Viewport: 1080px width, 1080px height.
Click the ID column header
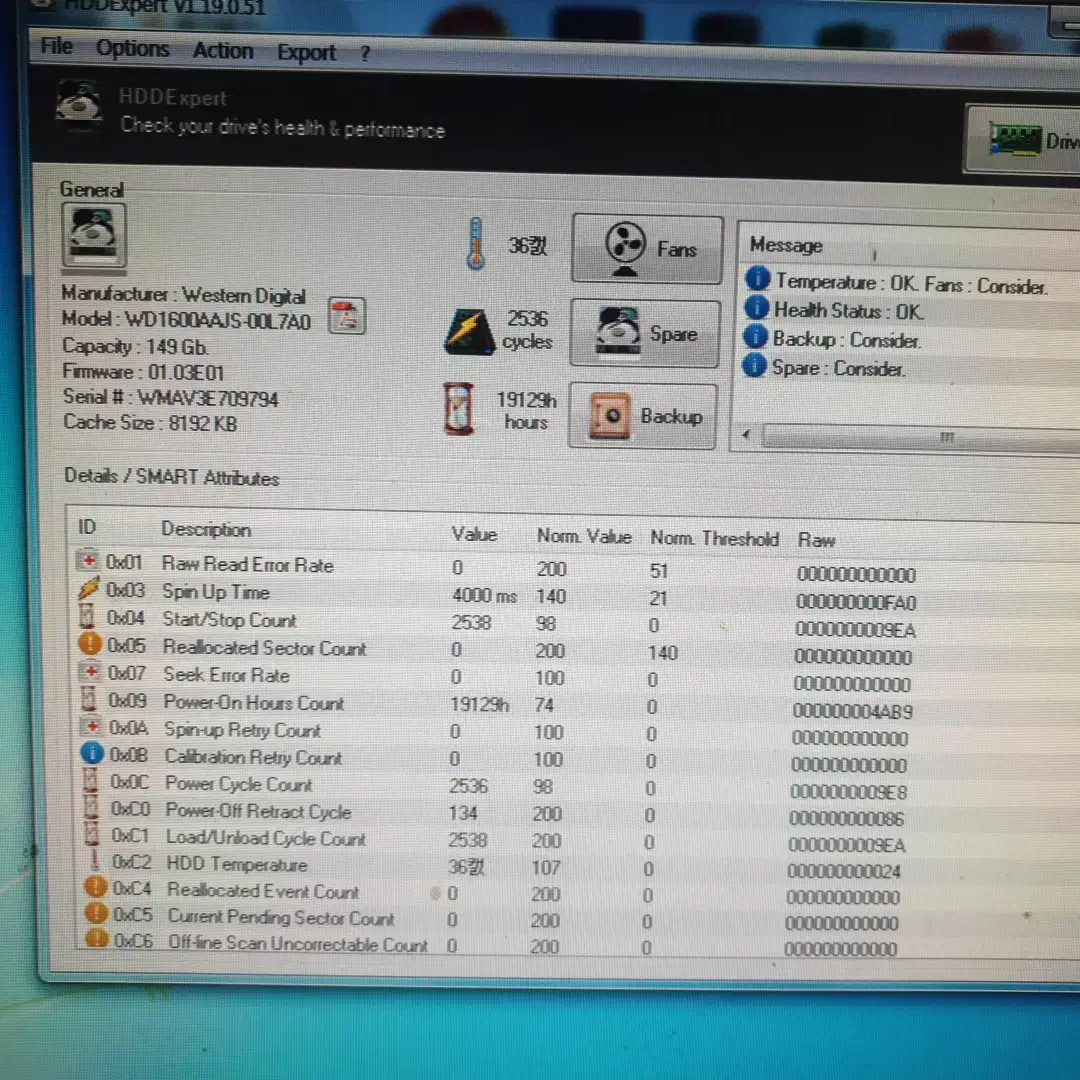coord(87,527)
